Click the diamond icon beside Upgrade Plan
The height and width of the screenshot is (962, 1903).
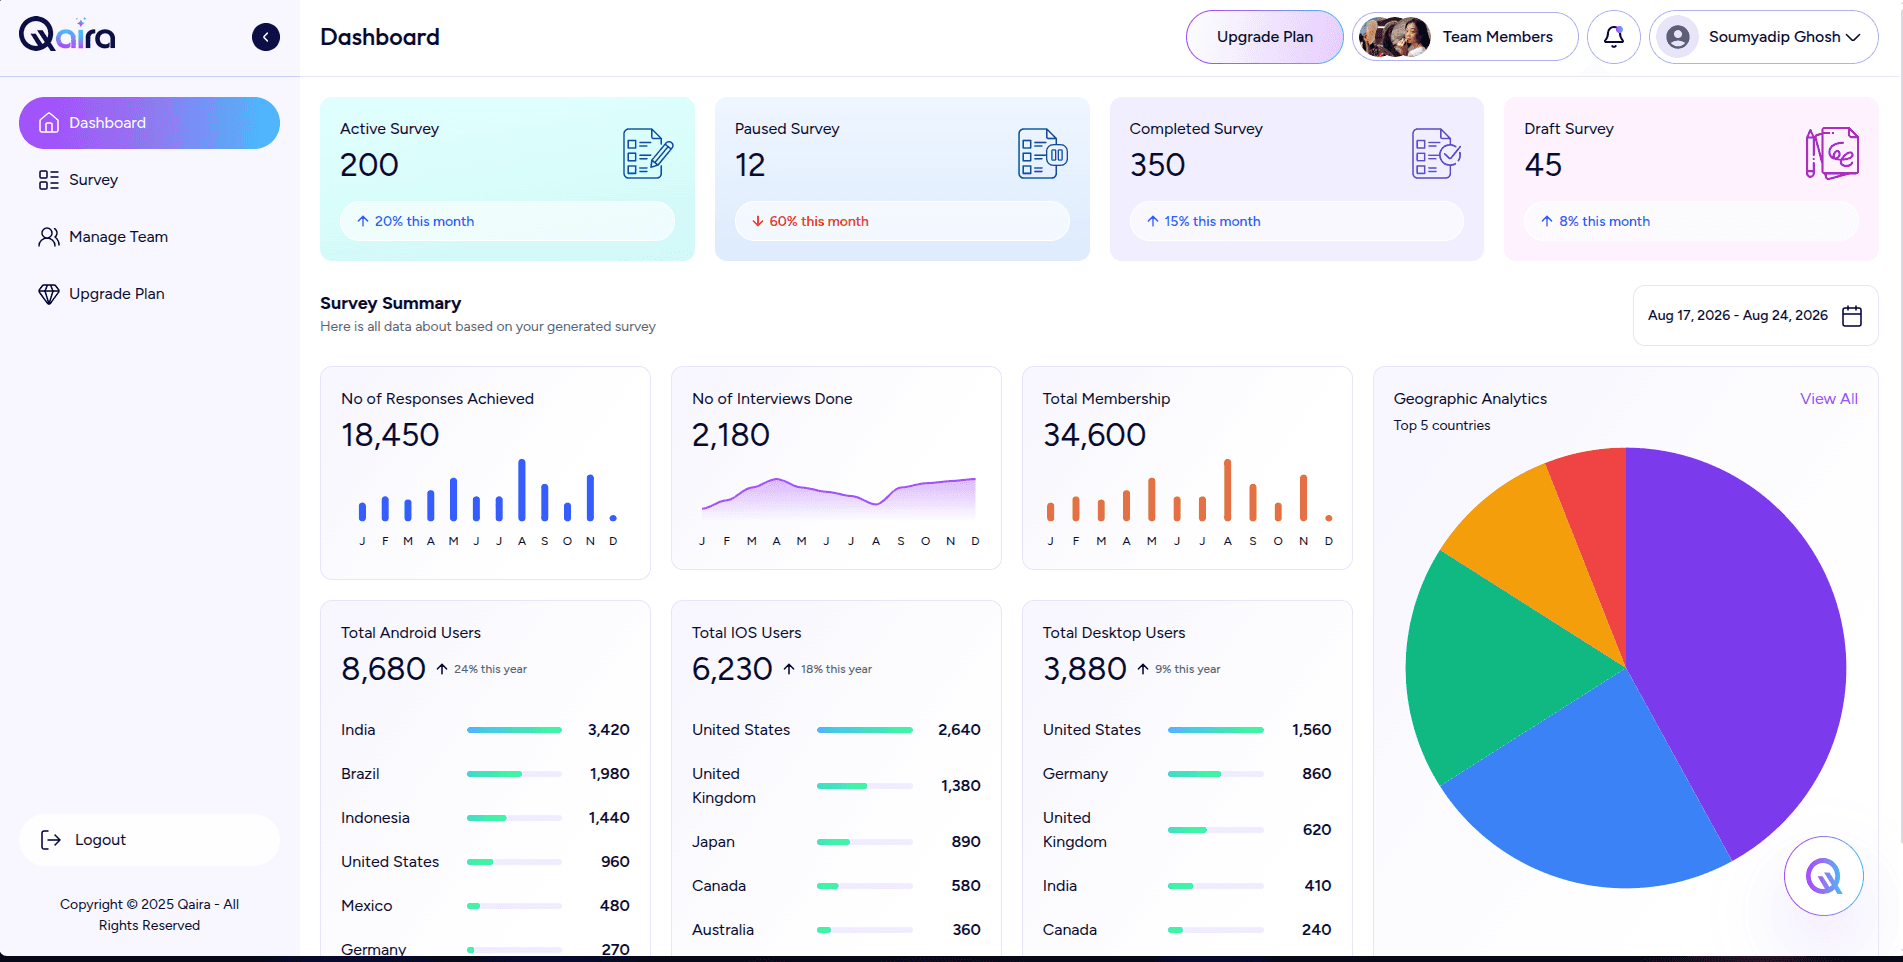click(x=49, y=294)
